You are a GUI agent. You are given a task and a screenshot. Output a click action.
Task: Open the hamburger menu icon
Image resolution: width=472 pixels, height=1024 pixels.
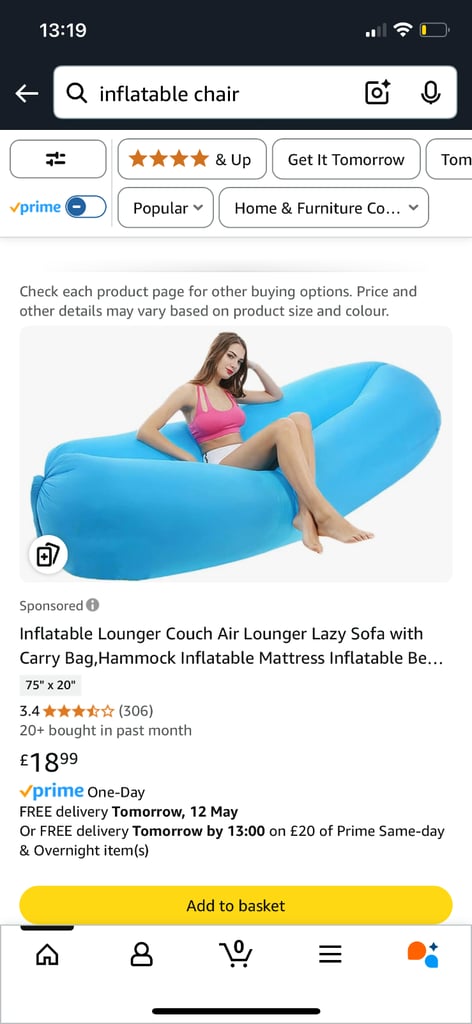[330, 955]
